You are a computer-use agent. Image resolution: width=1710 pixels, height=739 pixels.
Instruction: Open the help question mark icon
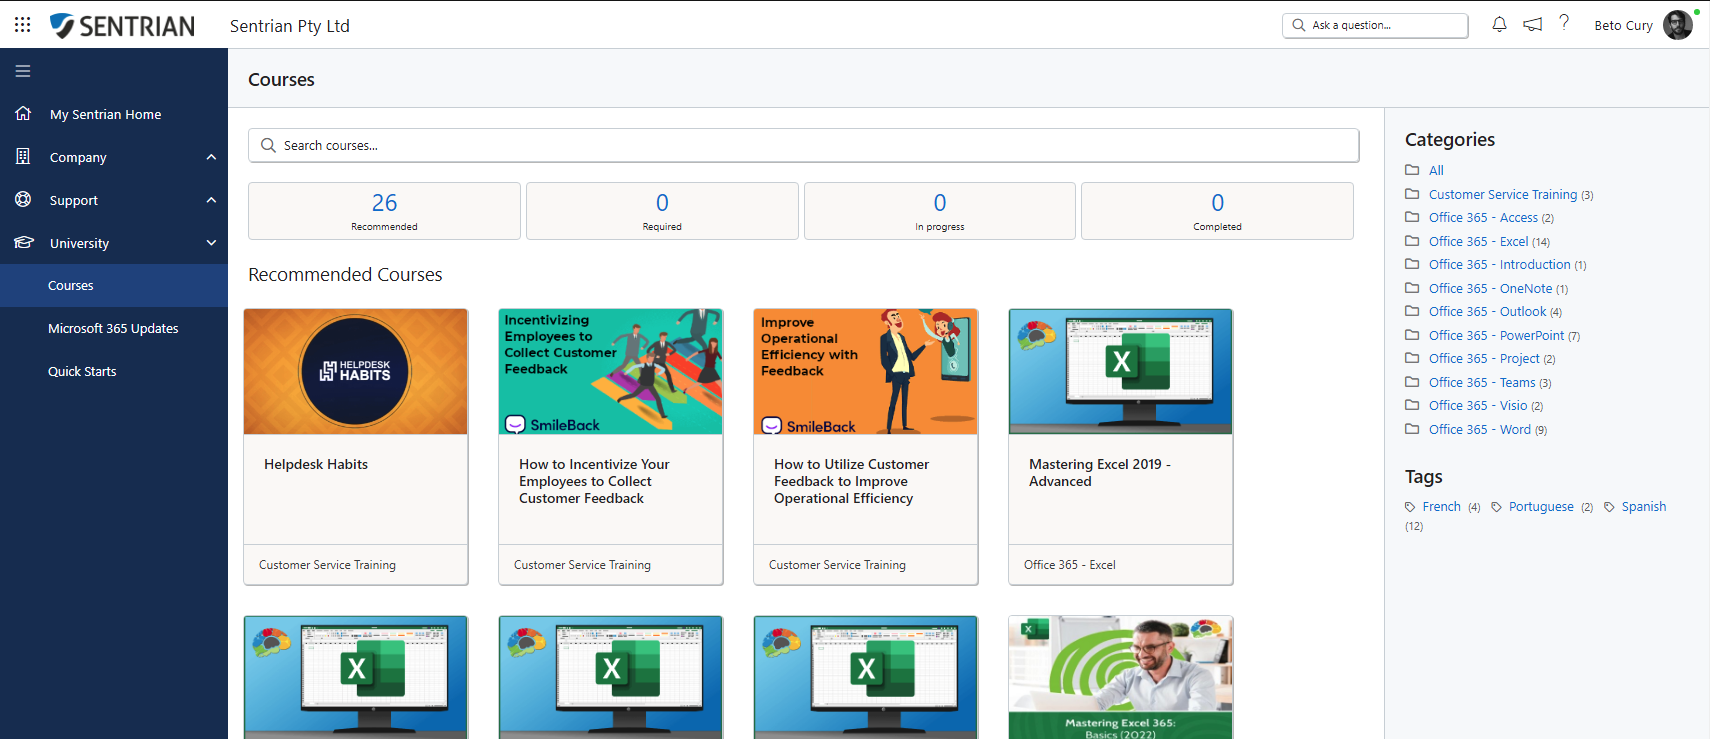coord(1564,23)
